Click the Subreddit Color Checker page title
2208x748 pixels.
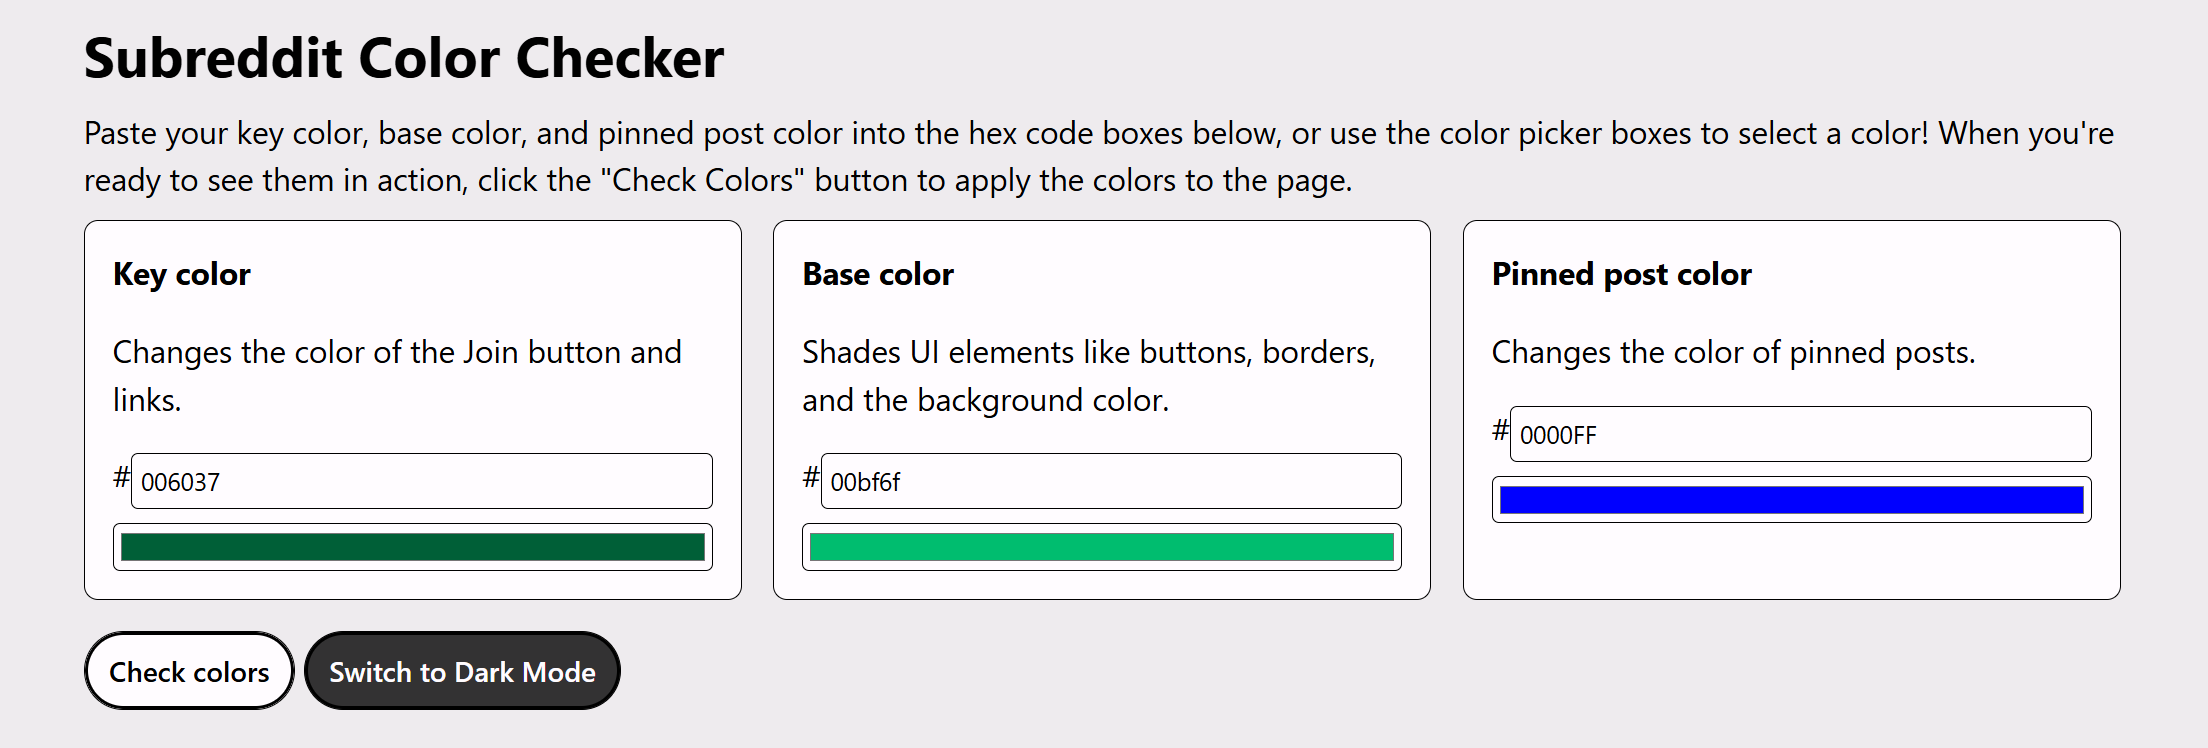coord(404,58)
